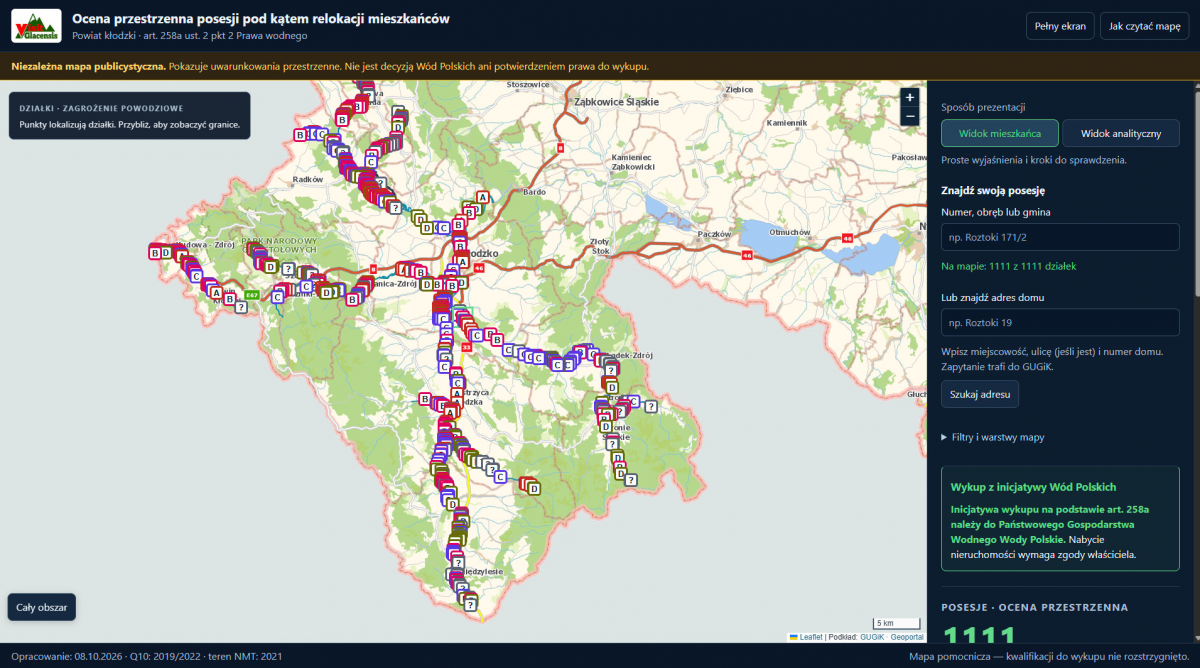This screenshot has height=668, width=1200.
Task: Open the Geoportal attribution link
Action: click(907, 637)
